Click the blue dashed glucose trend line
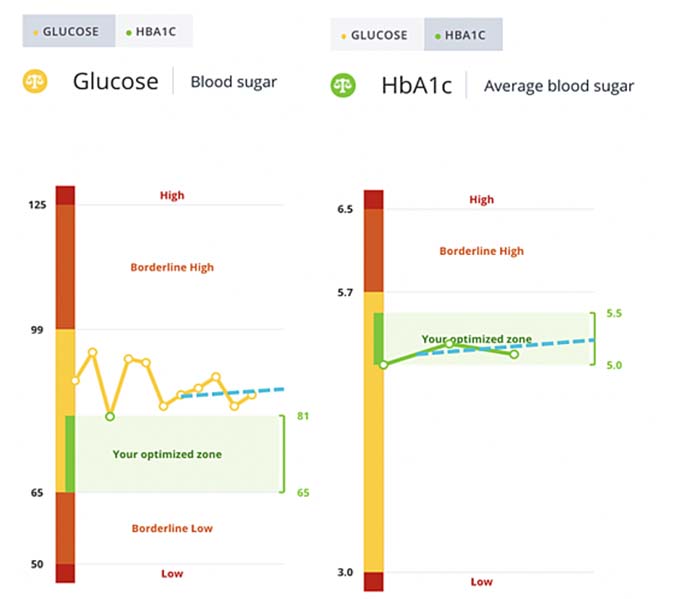Image resolution: width=675 pixels, height=599 pixels. coord(232,393)
